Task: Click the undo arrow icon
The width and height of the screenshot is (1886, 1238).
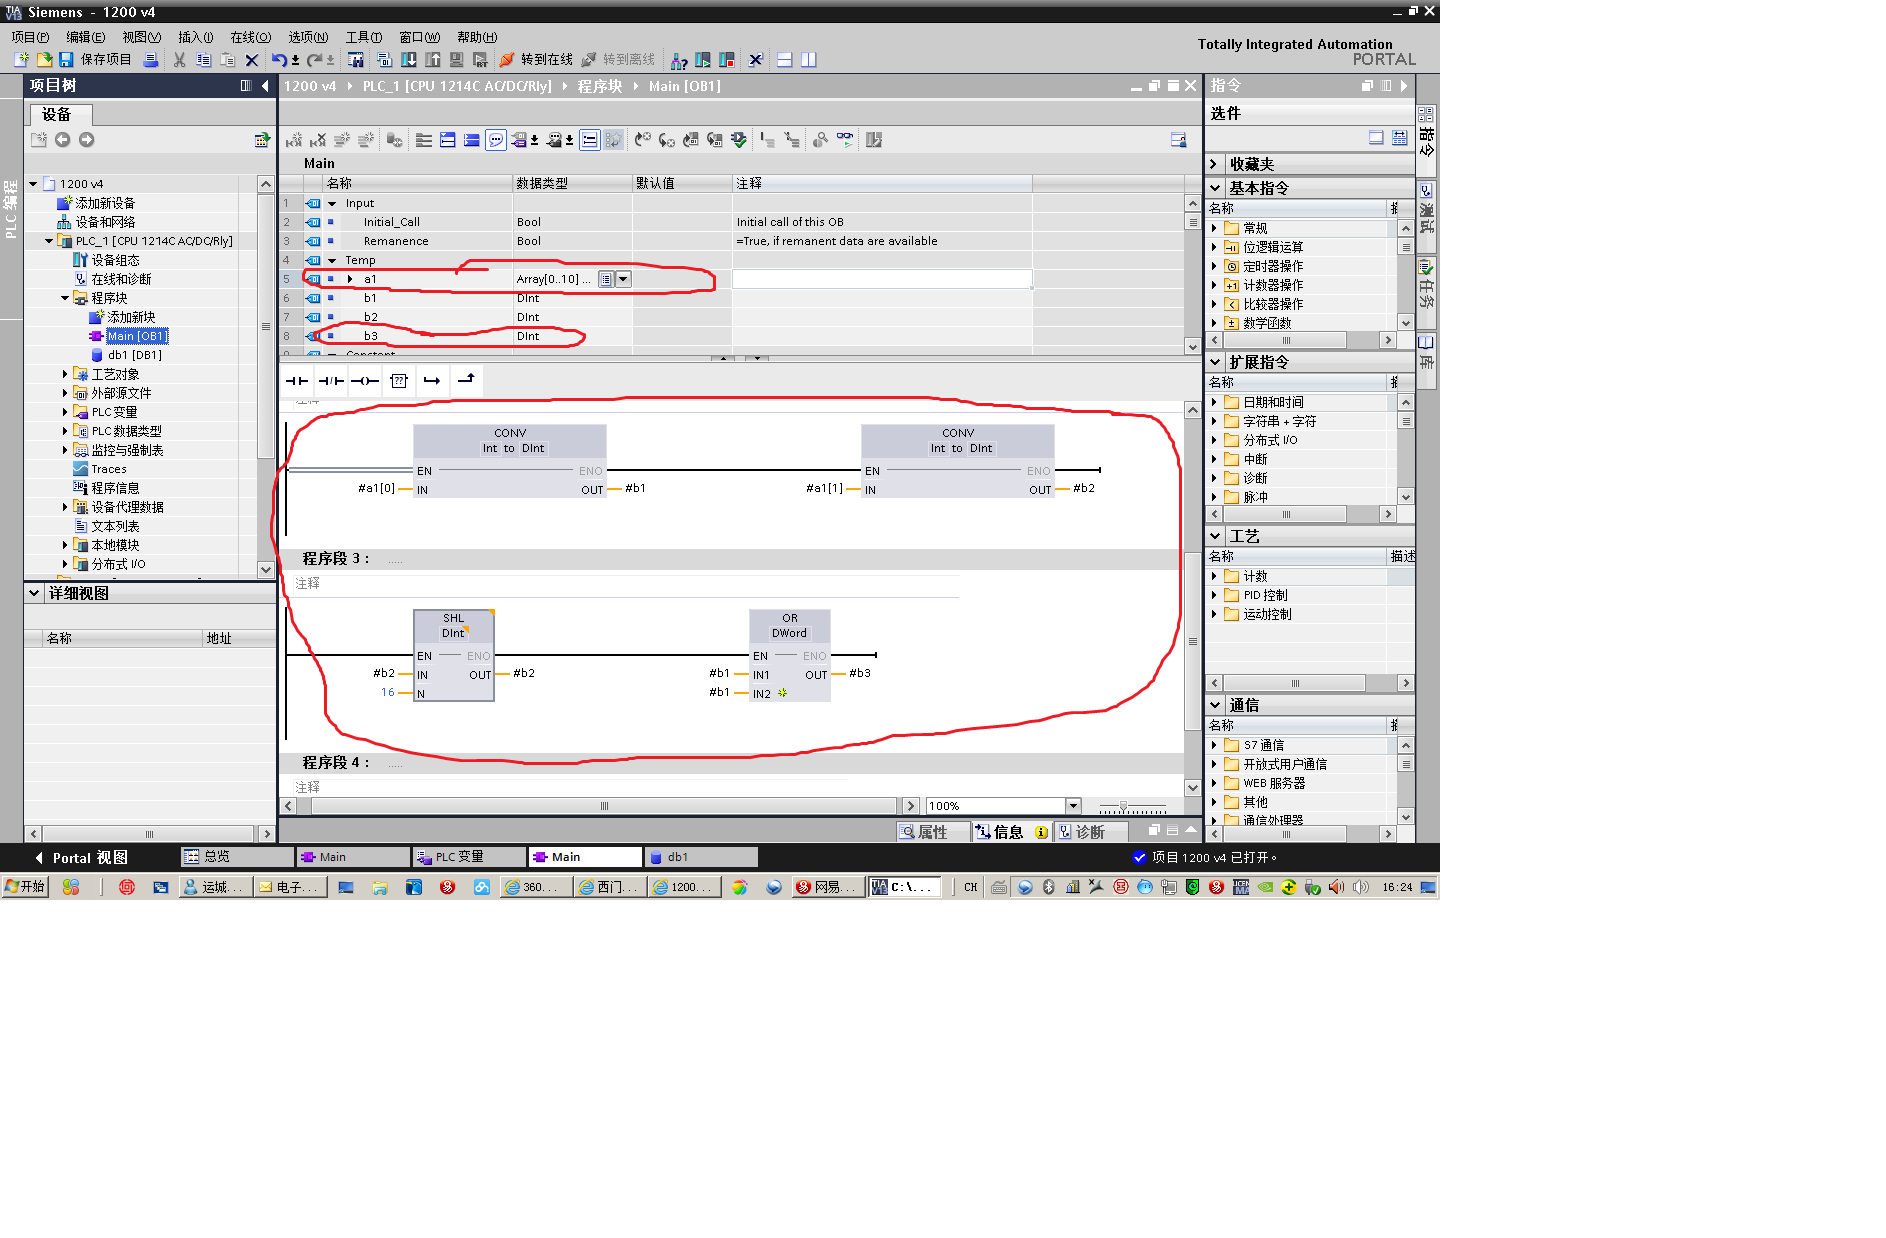Action: 279,60
